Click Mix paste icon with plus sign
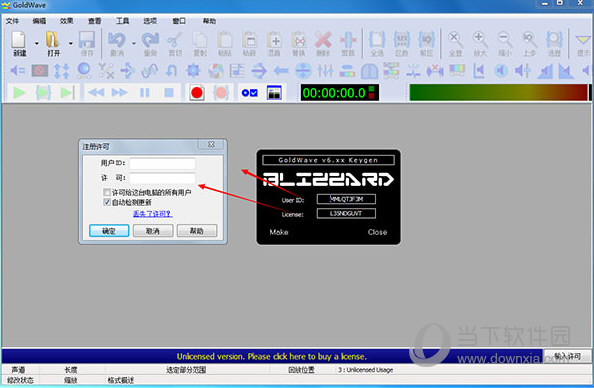Screen dimensions: 594x388 (274, 43)
